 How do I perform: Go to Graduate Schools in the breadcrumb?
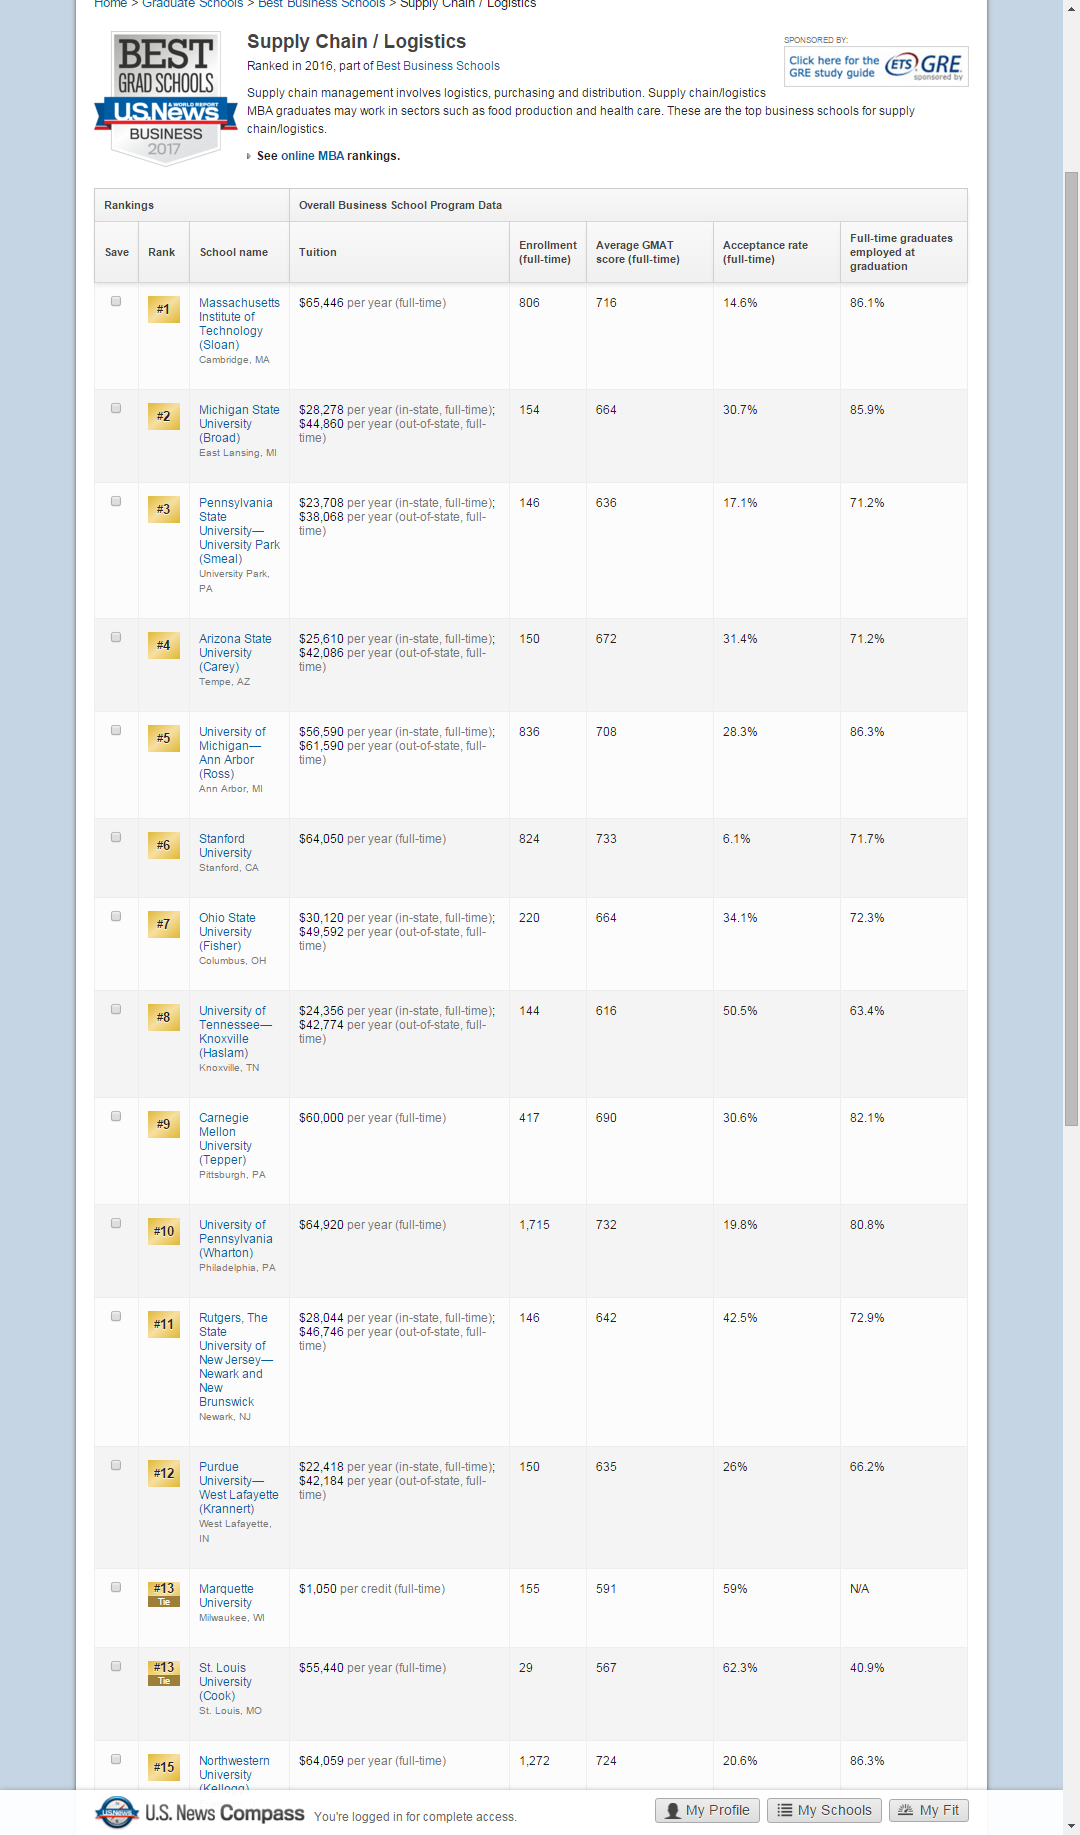point(192,4)
